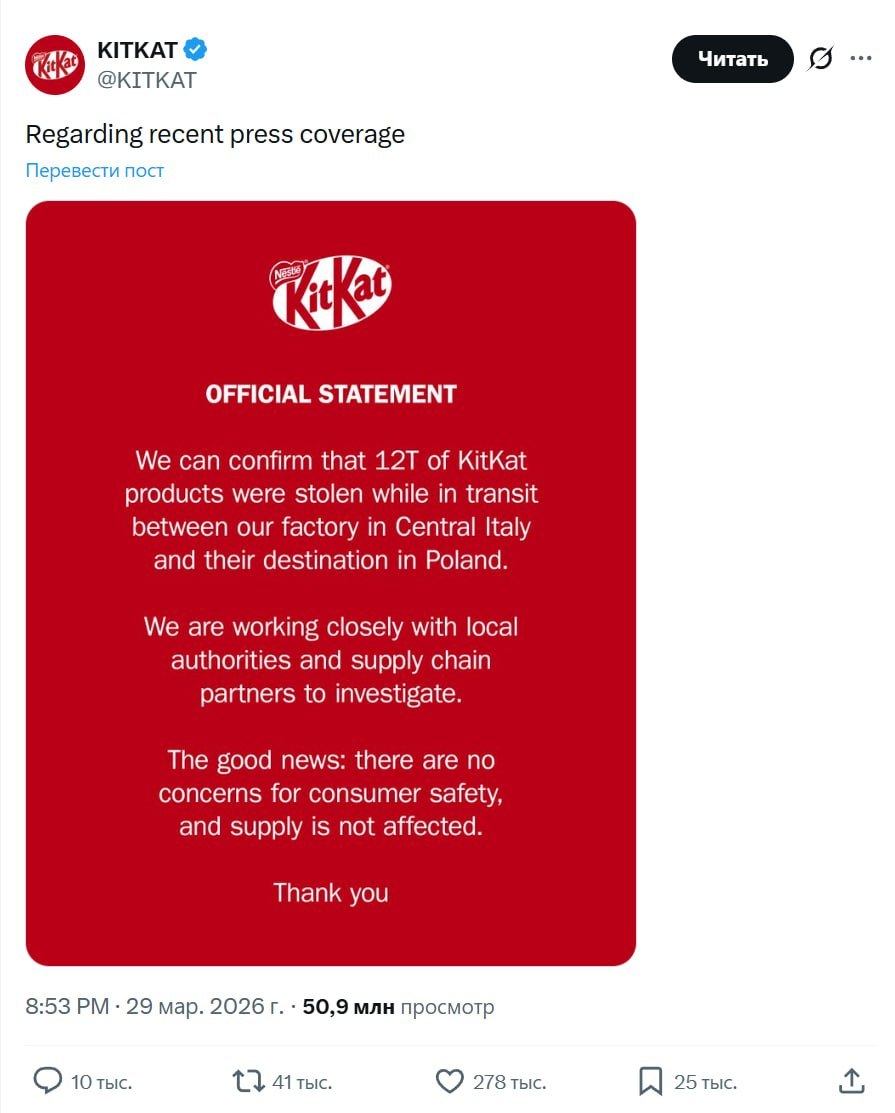The image size is (895, 1113).
Task: Click the share upload icon
Action: (x=851, y=1080)
